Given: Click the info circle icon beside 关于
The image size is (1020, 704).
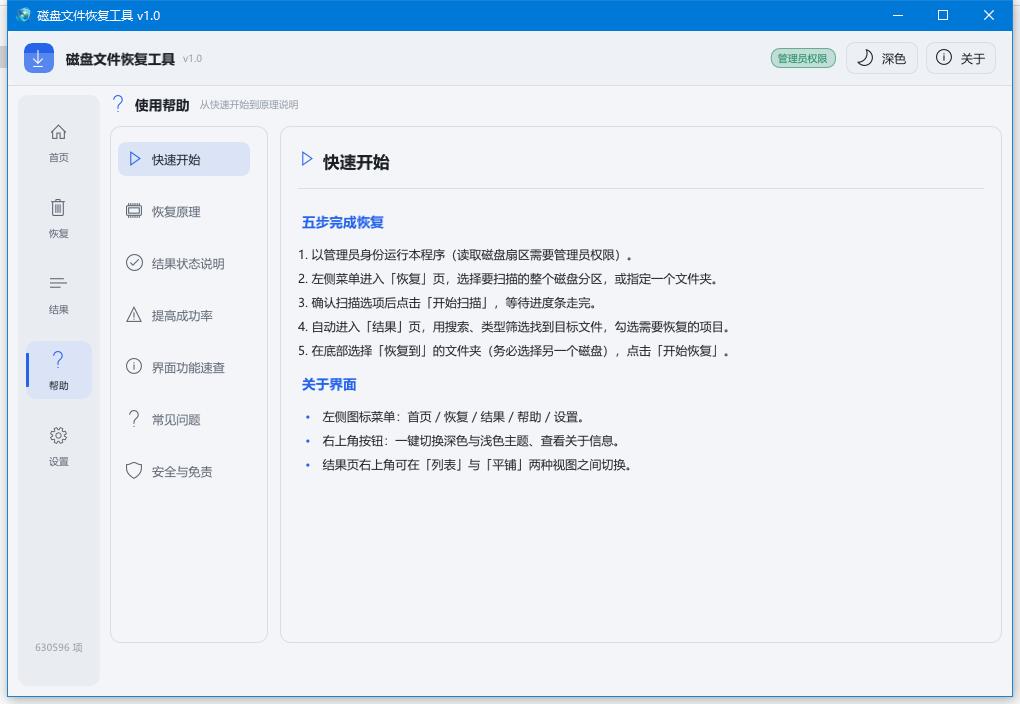Looking at the screenshot, I should 943,57.
